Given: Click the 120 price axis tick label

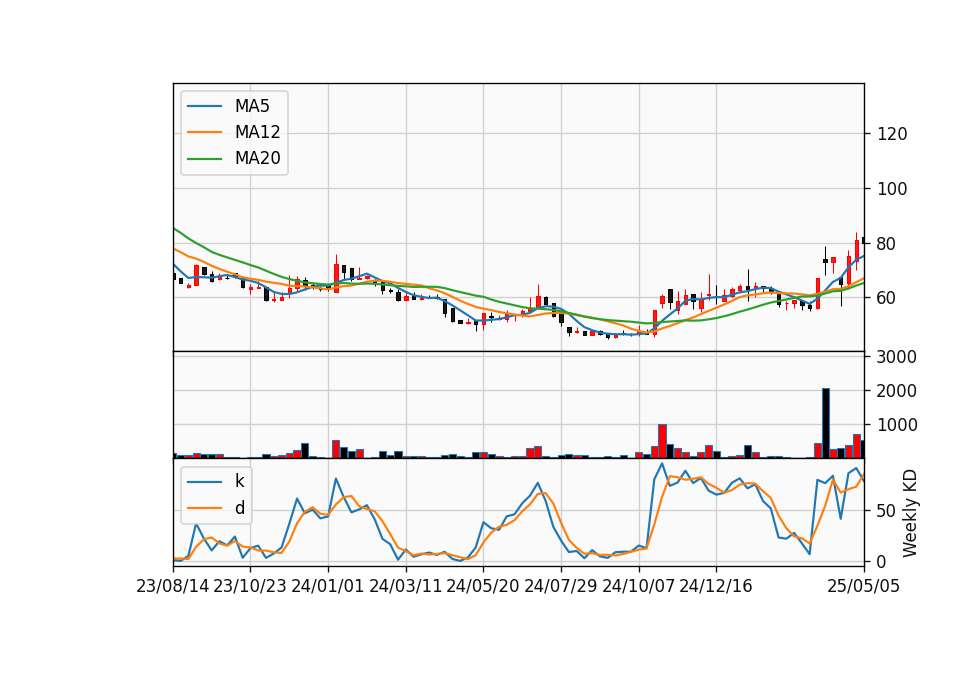Looking at the screenshot, I should click(x=892, y=134).
